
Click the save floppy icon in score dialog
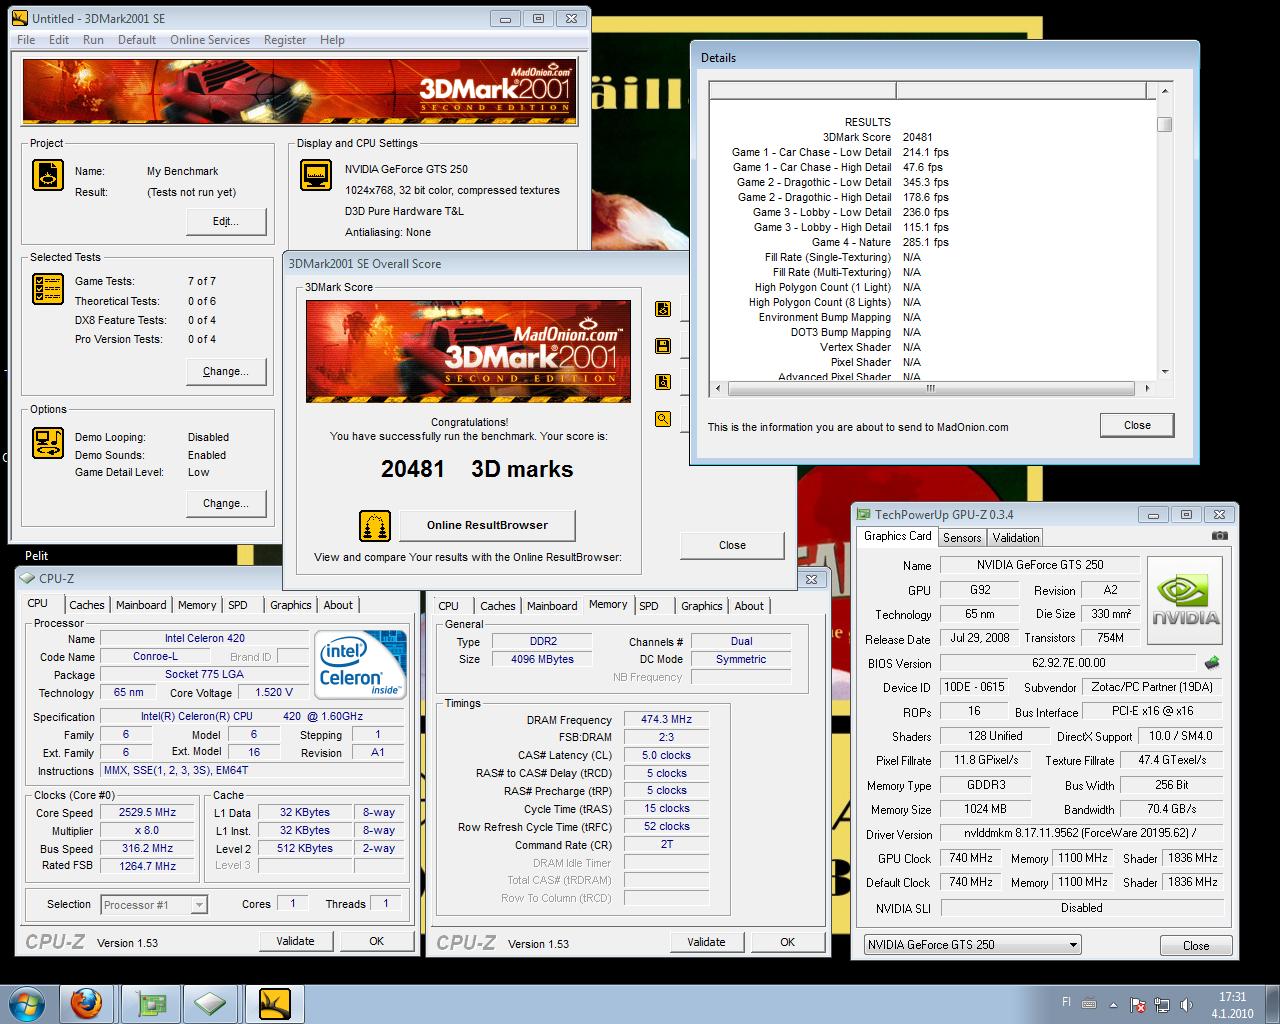(663, 346)
